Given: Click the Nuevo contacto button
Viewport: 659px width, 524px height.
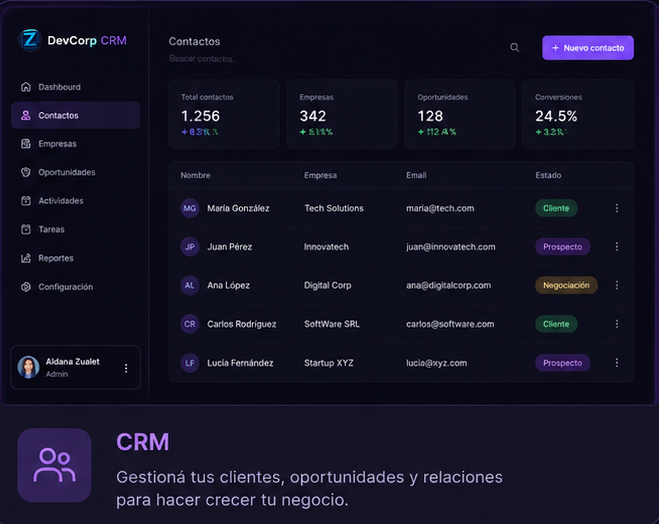Looking at the screenshot, I should pos(588,47).
